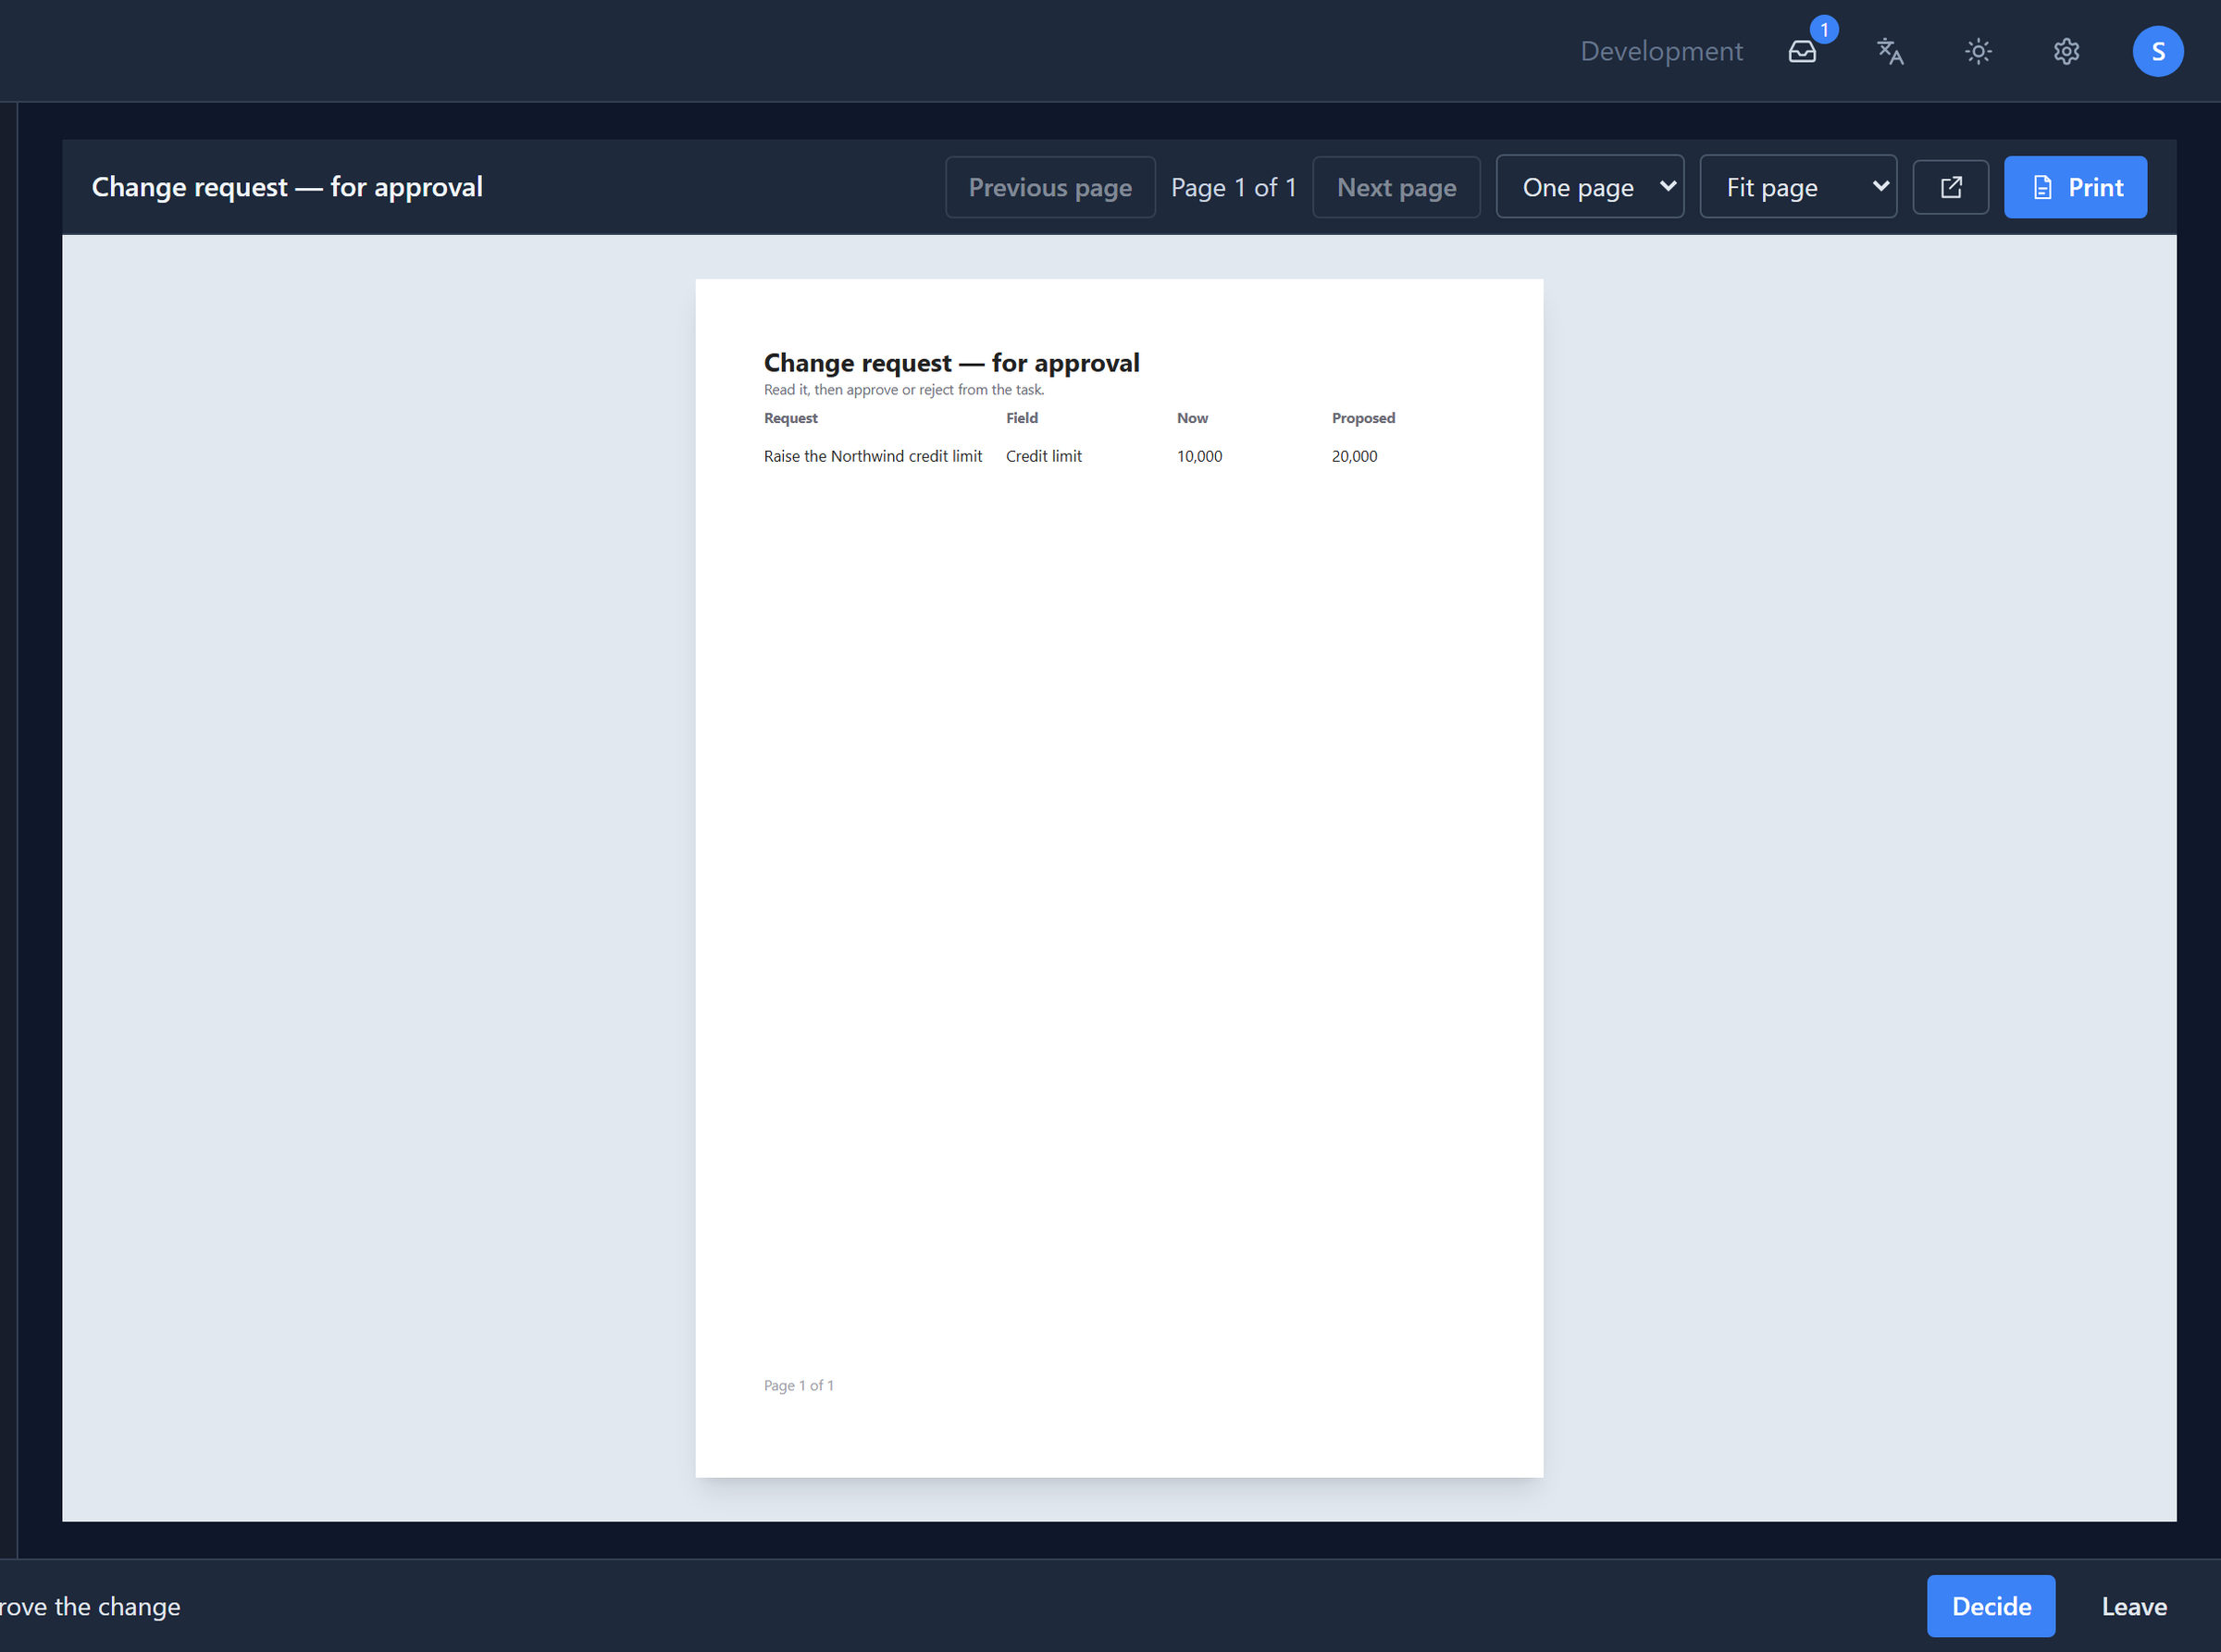This screenshot has height=1652, width=2221.
Task: Go to Next page
Action: (x=1396, y=187)
